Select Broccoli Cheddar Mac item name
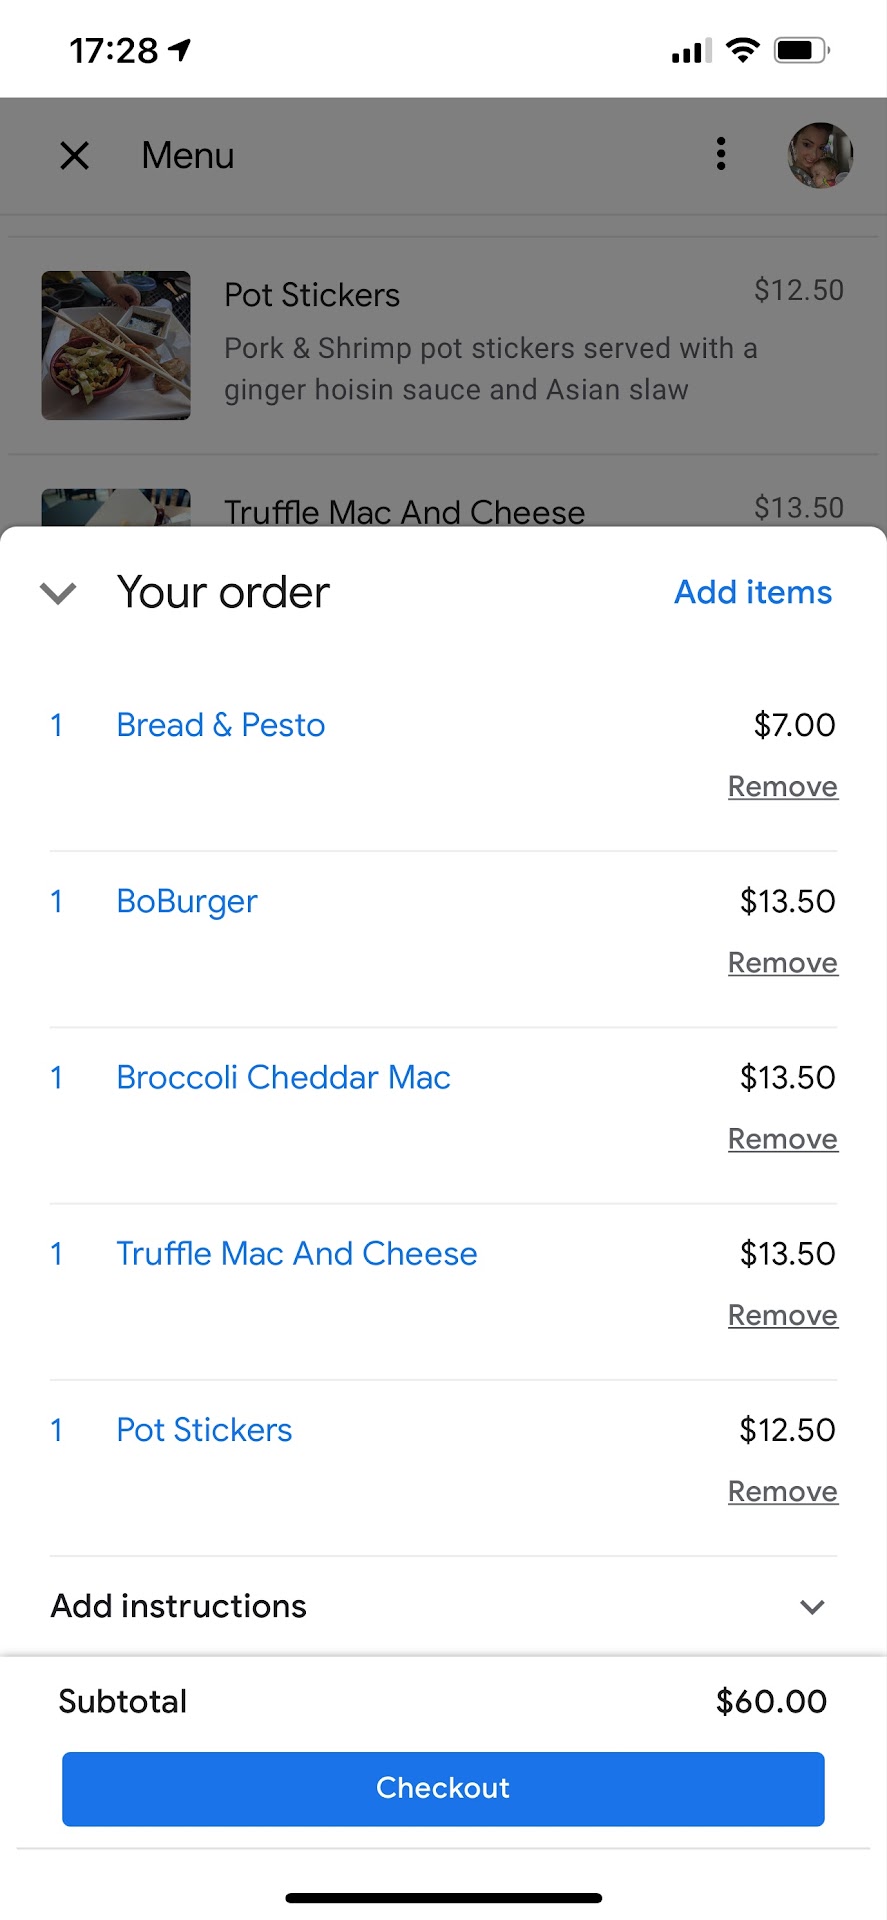 click(x=283, y=1077)
